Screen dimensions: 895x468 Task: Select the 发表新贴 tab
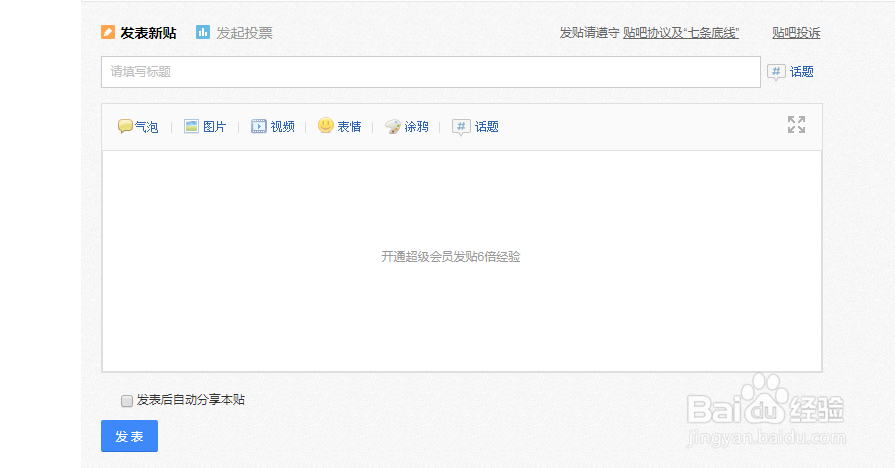click(148, 33)
